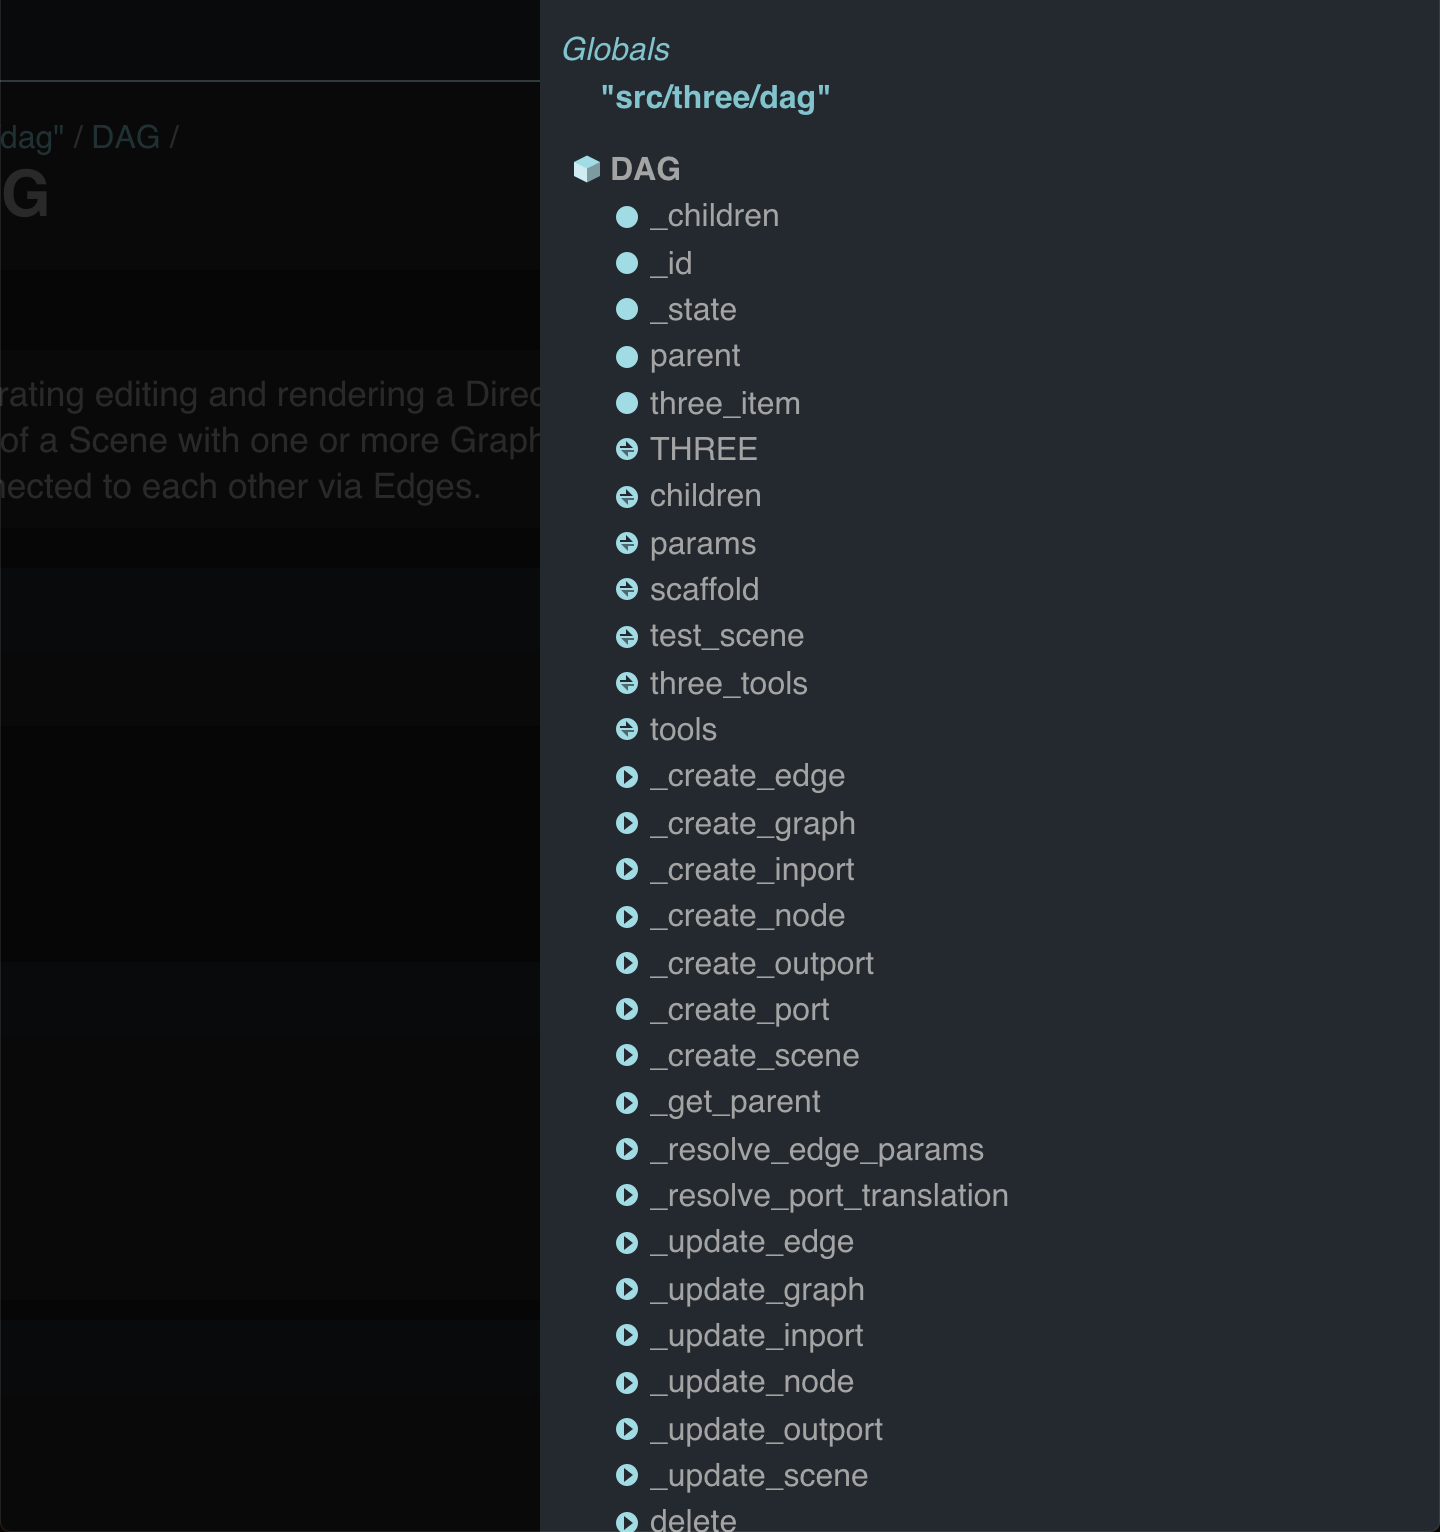Viewport: 1440px width, 1532px height.
Task: Select _create_scene in the sidebar
Action: coord(755,1055)
